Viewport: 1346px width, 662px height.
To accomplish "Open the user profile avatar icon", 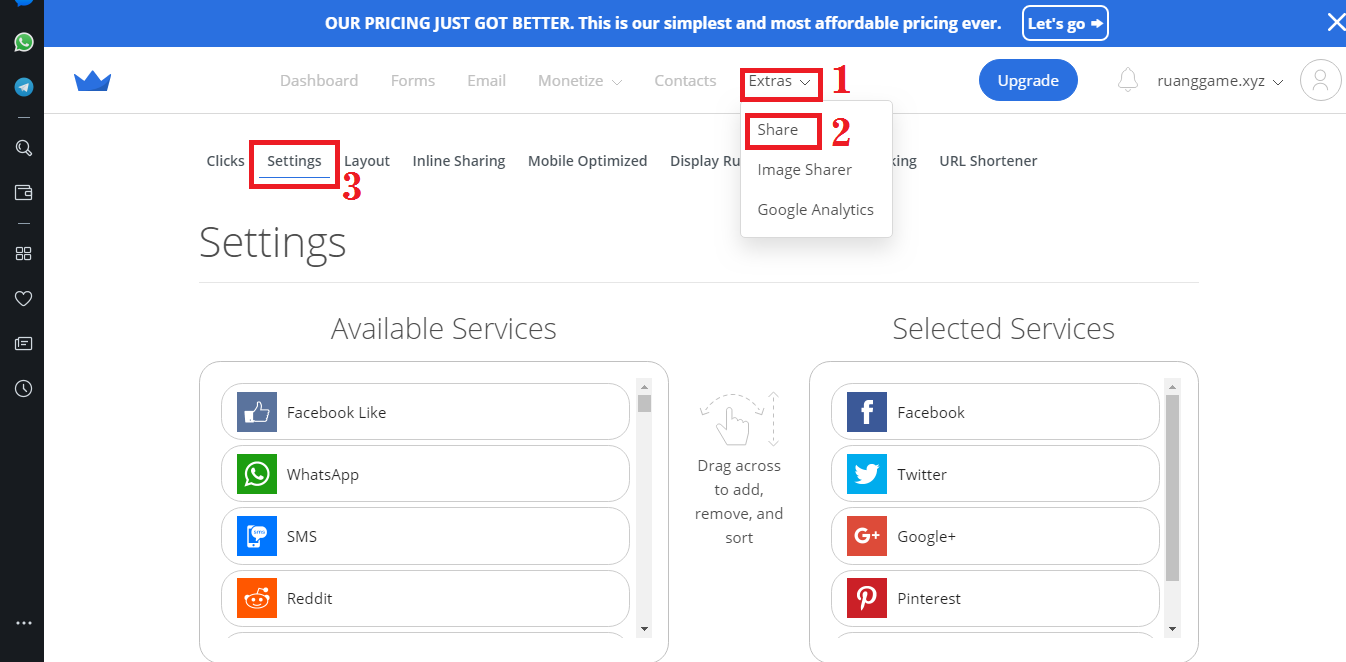I will (1320, 80).
